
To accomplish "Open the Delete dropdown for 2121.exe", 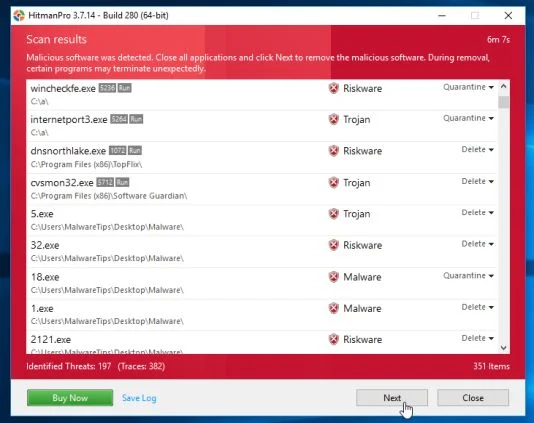I will pos(477,338).
